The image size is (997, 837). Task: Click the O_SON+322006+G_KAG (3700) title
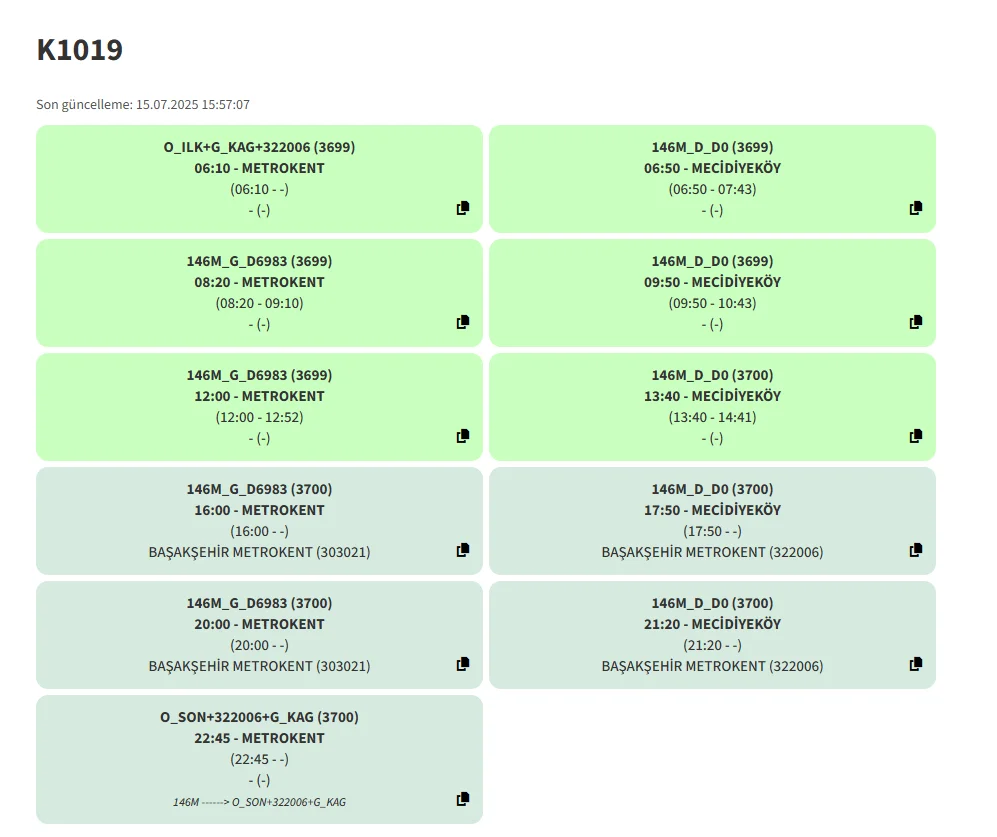click(x=259, y=717)
